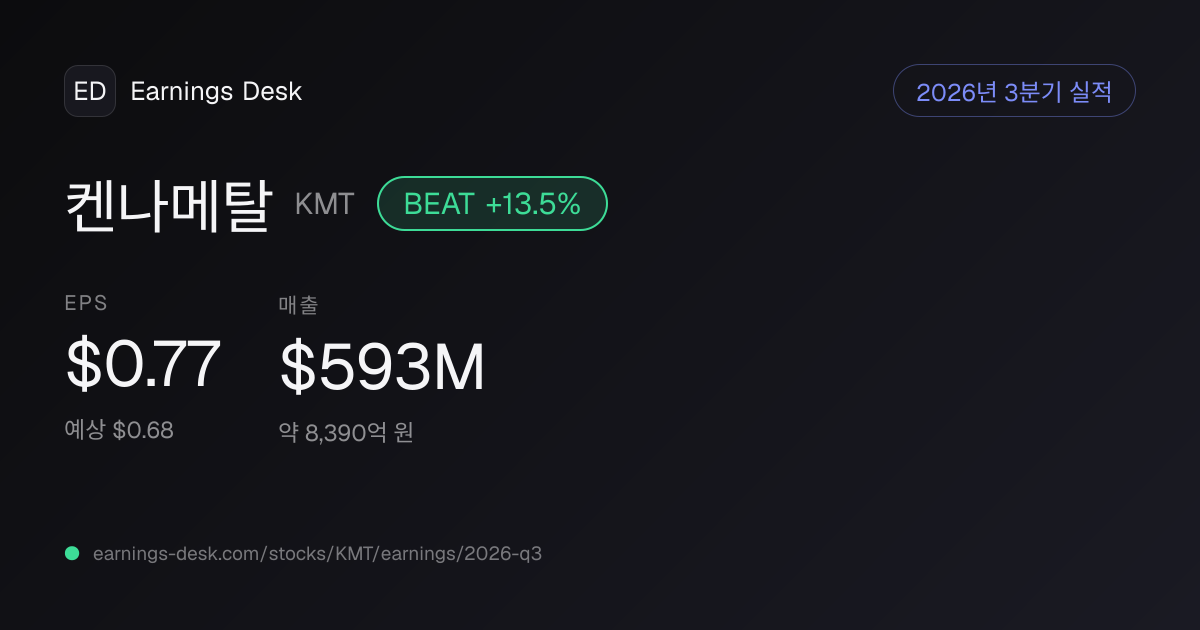Select the 매출 revenue label
Viewport: 1200px width, 630px height.
point(298,305)
